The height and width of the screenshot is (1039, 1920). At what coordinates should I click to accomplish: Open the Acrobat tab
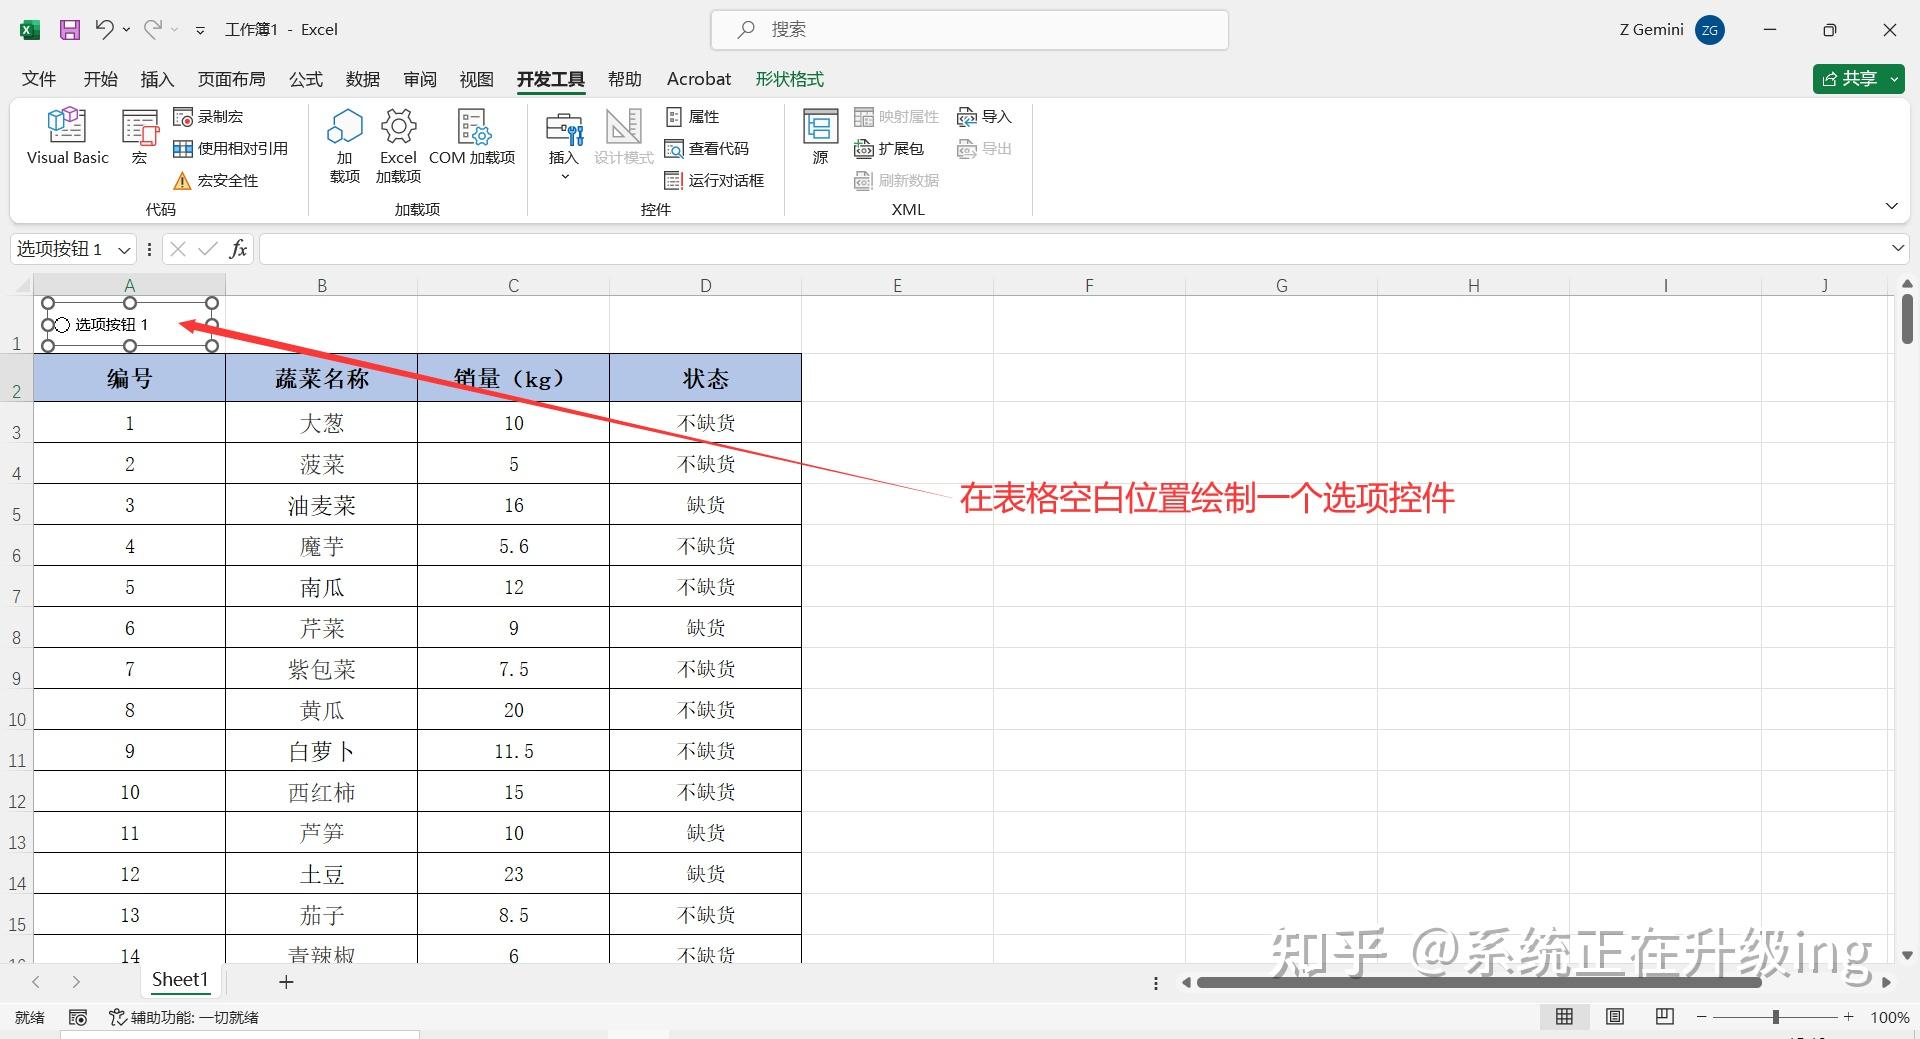[699, 79]
